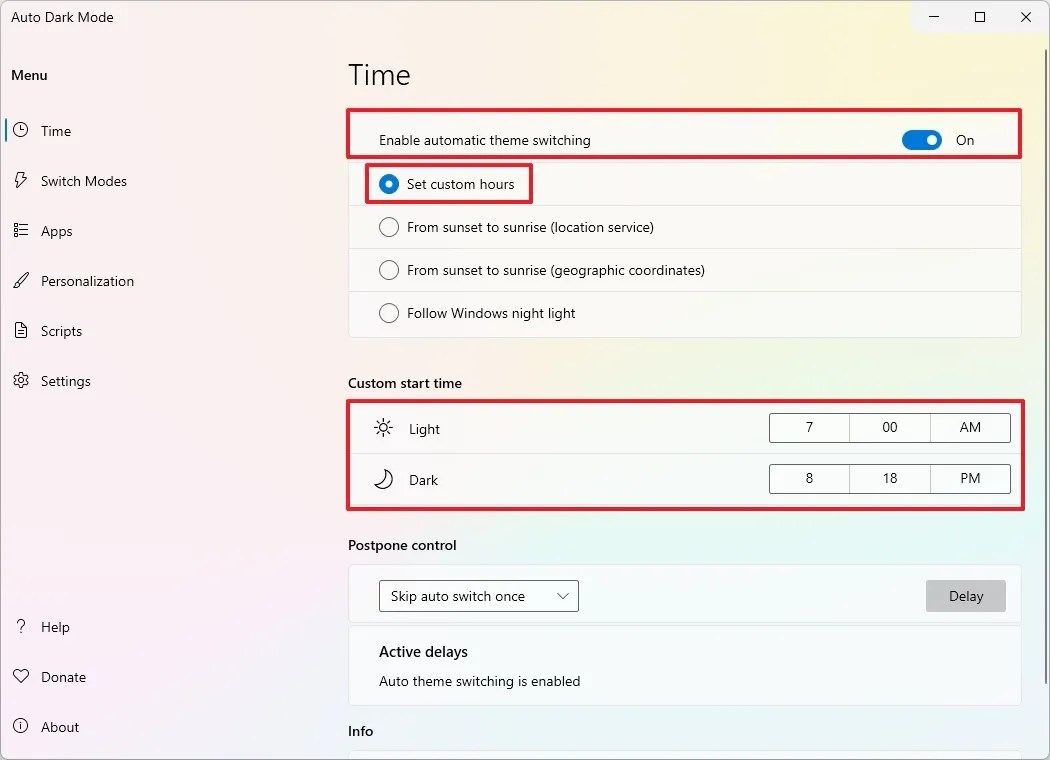Image resolution: width=1050 pixels, height=760 pixels.
Task: Open the Skip auto switch once dropdown
Action: tap(478, 595)
